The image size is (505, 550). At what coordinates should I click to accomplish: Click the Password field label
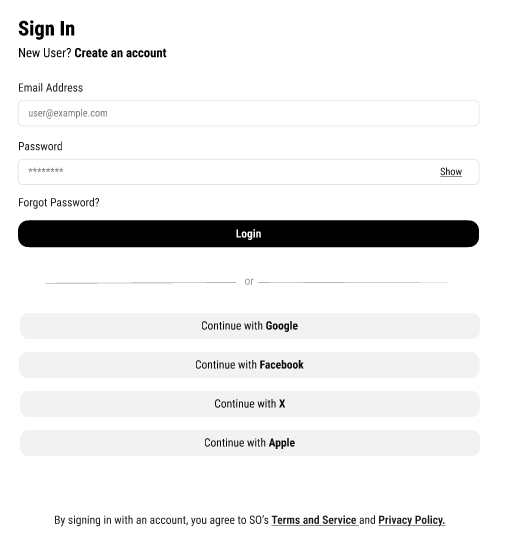coord(40,146)
